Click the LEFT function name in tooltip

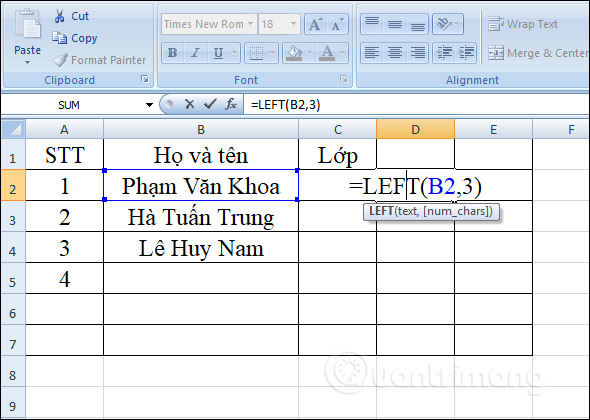[x=381, y=211]
